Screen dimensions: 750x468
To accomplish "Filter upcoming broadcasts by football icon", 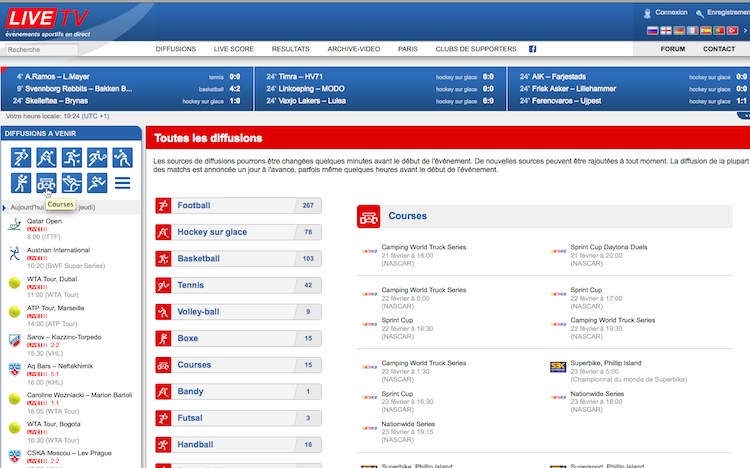I will pos(21,157).
